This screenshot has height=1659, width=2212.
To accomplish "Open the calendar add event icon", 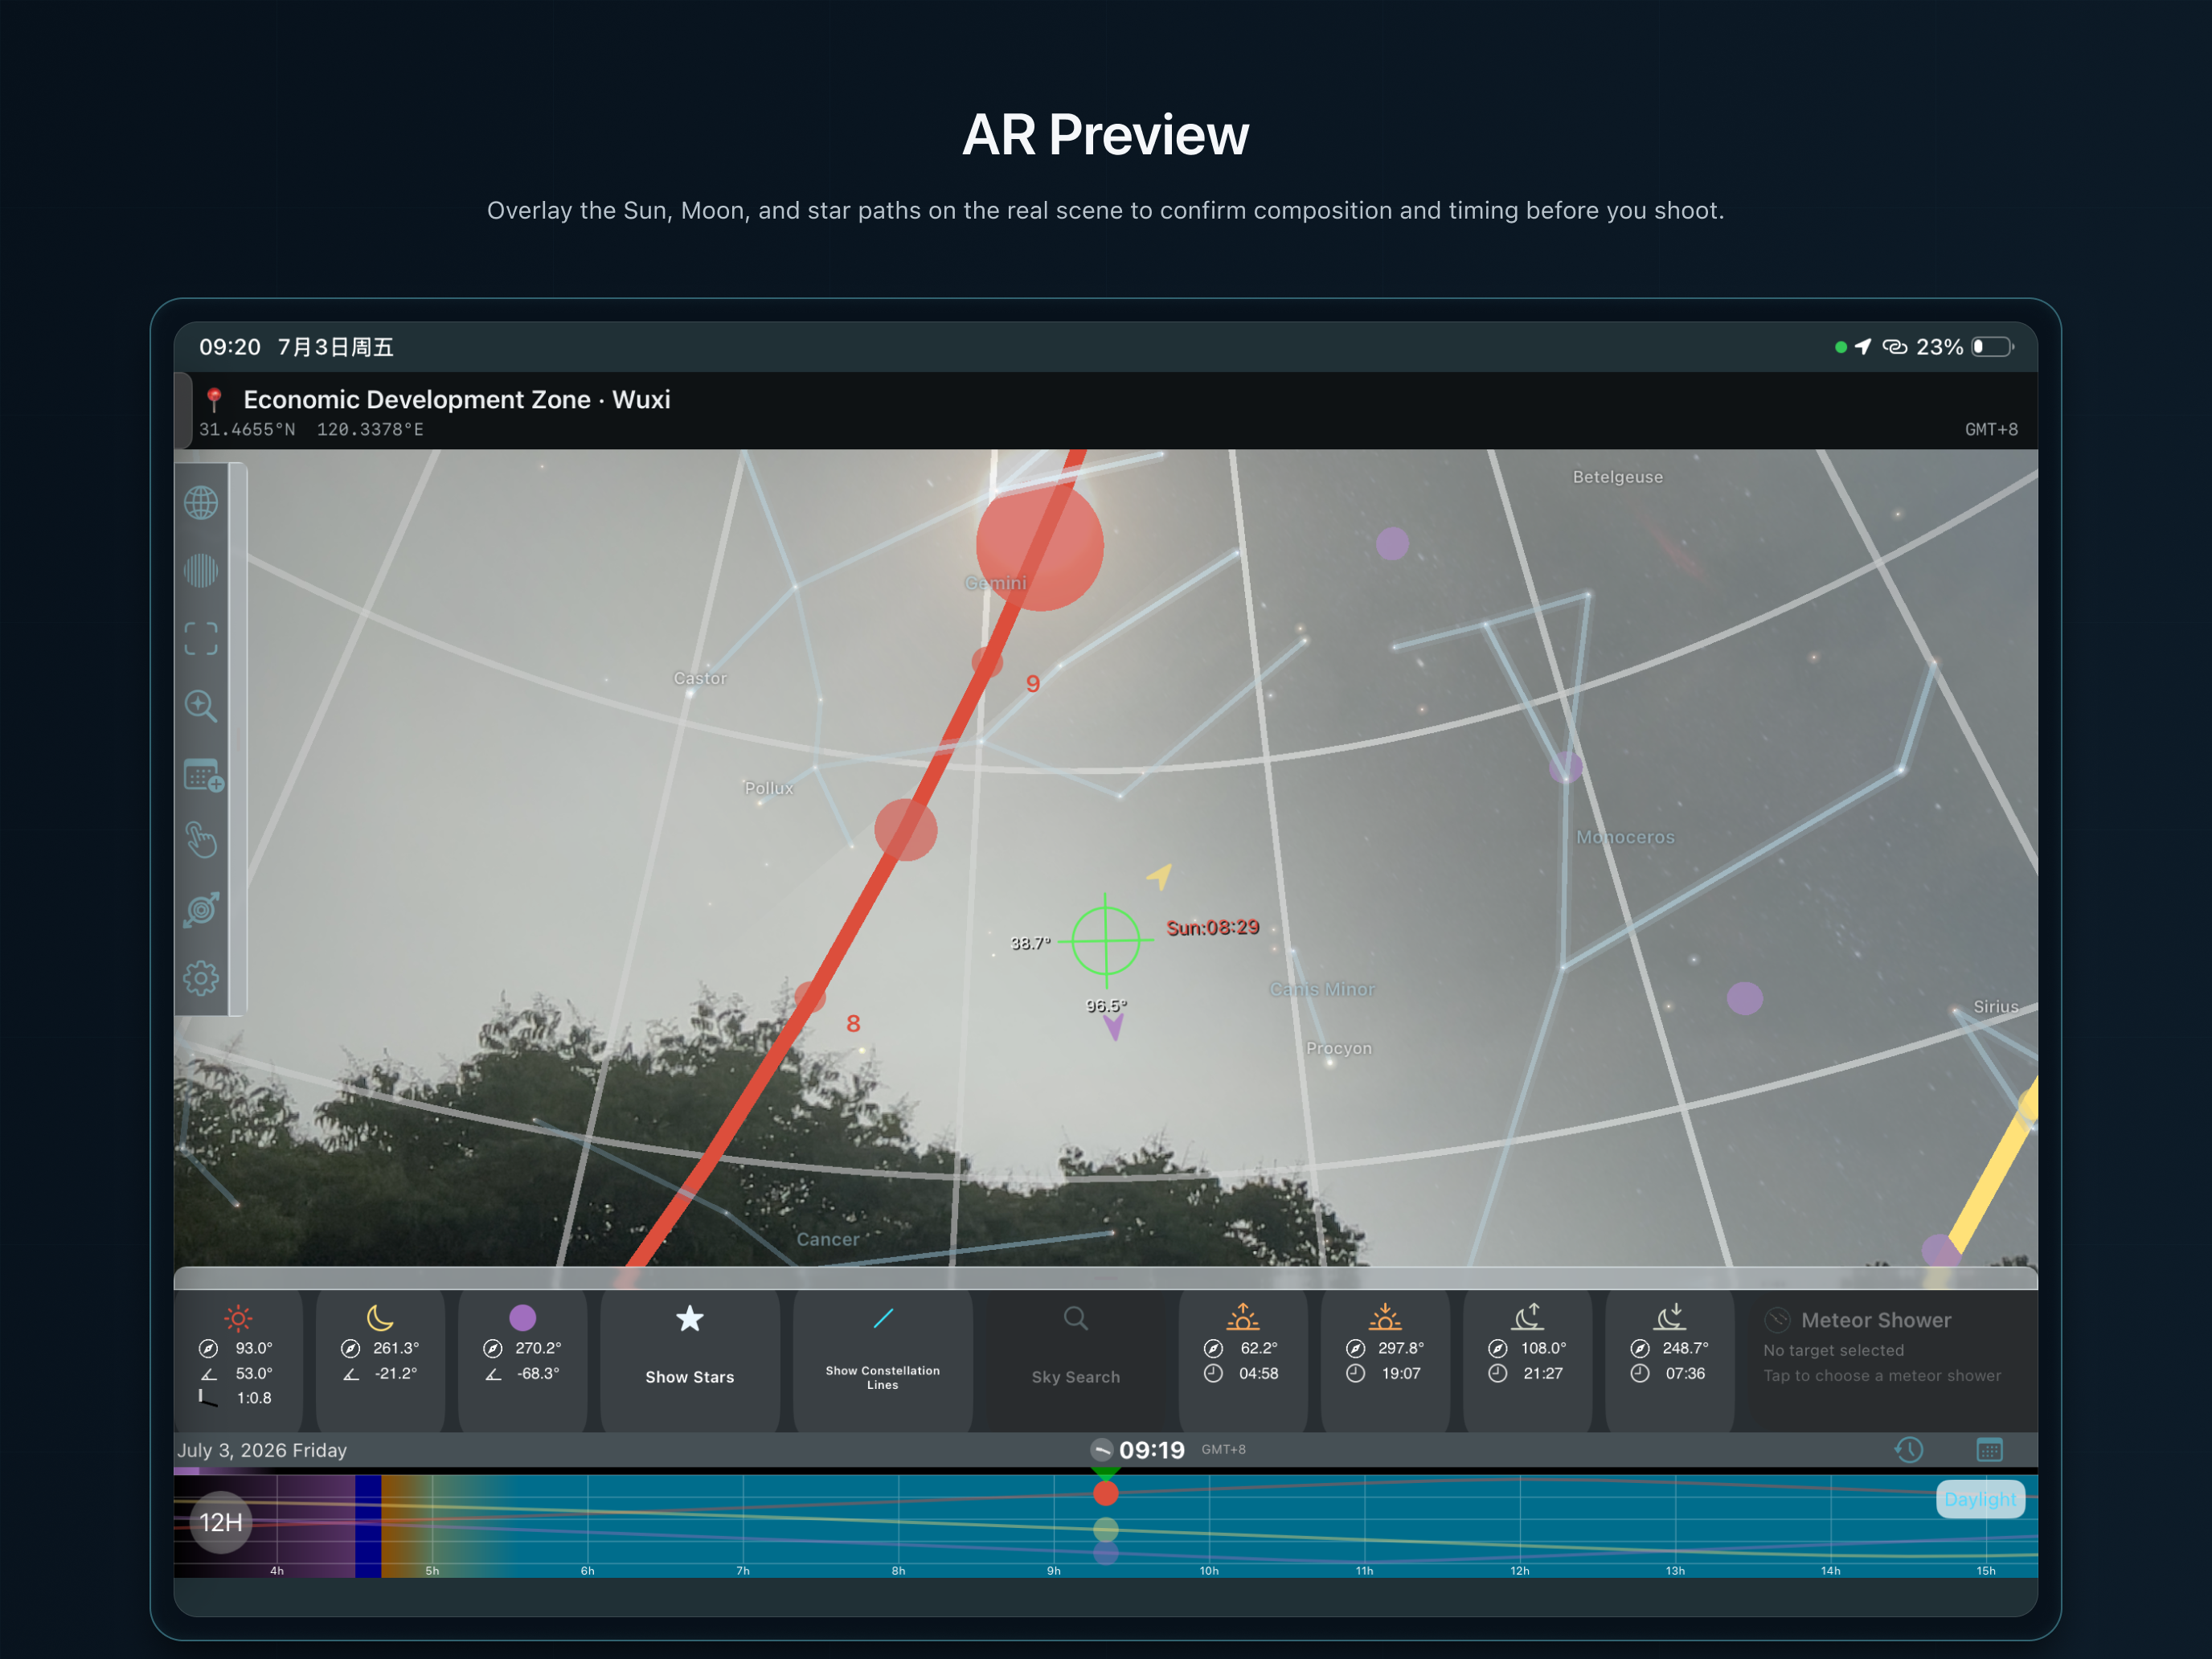I will 203,775.
